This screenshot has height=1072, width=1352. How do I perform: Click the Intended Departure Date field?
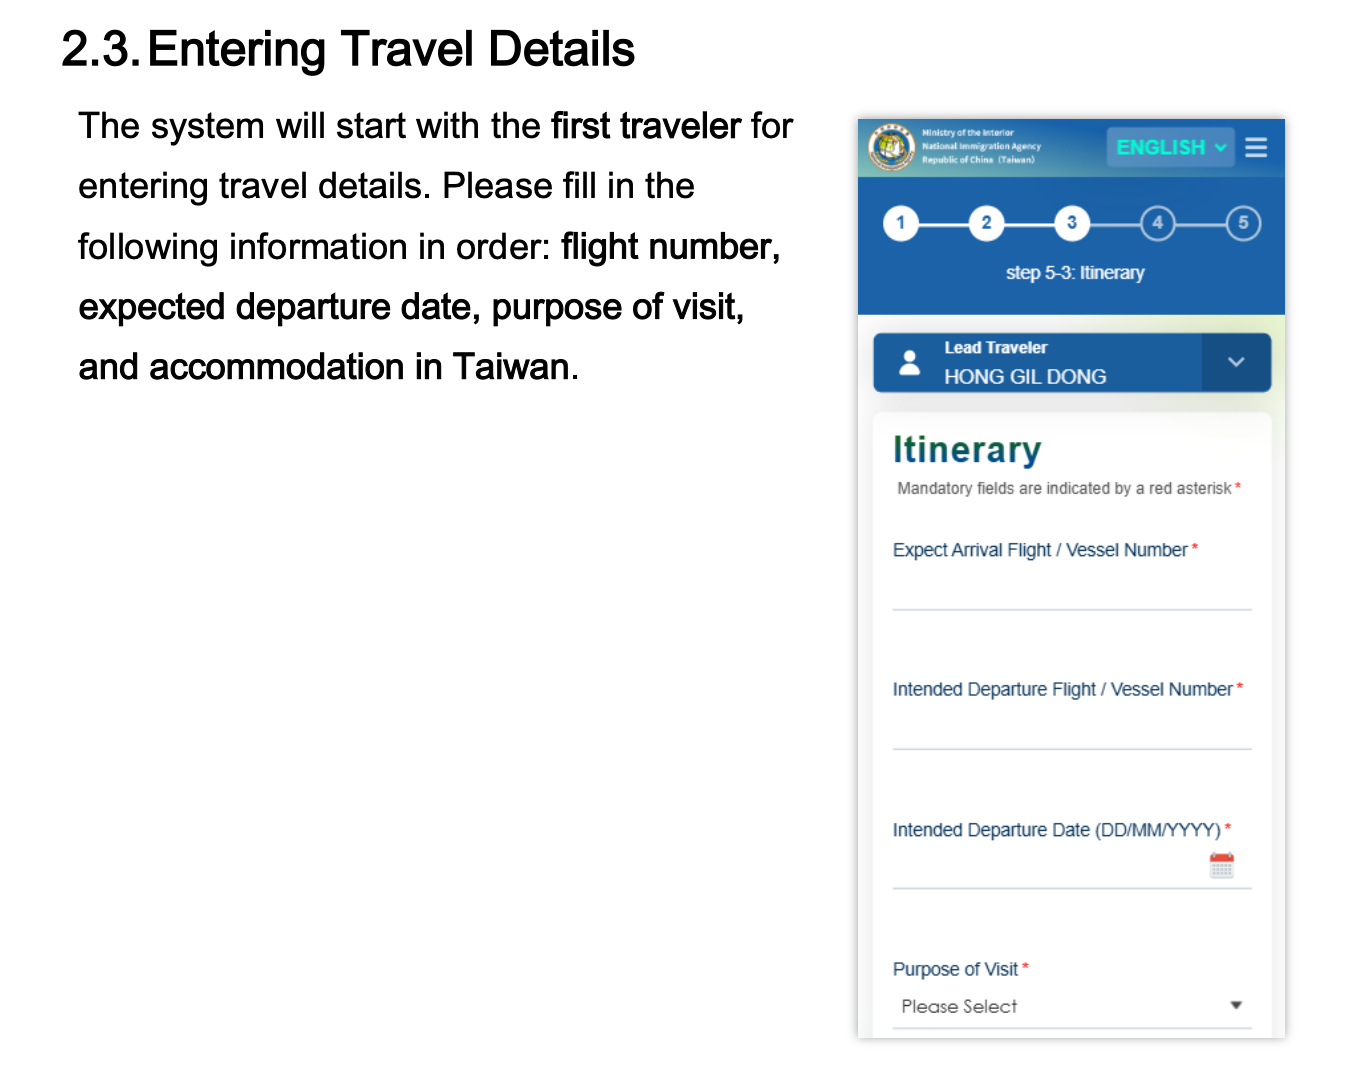coord(1050,868)
